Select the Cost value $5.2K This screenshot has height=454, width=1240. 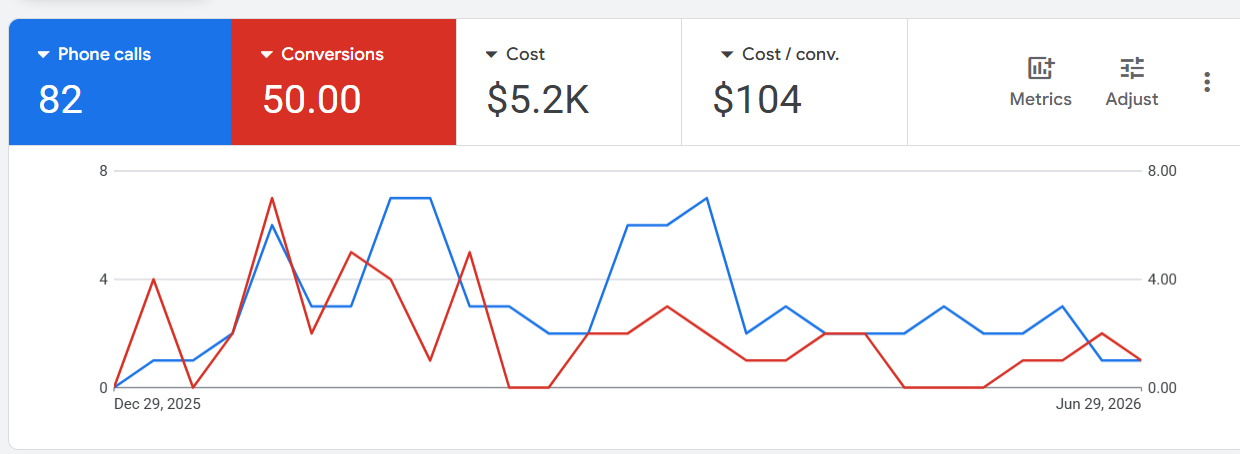tap(538, 99)
